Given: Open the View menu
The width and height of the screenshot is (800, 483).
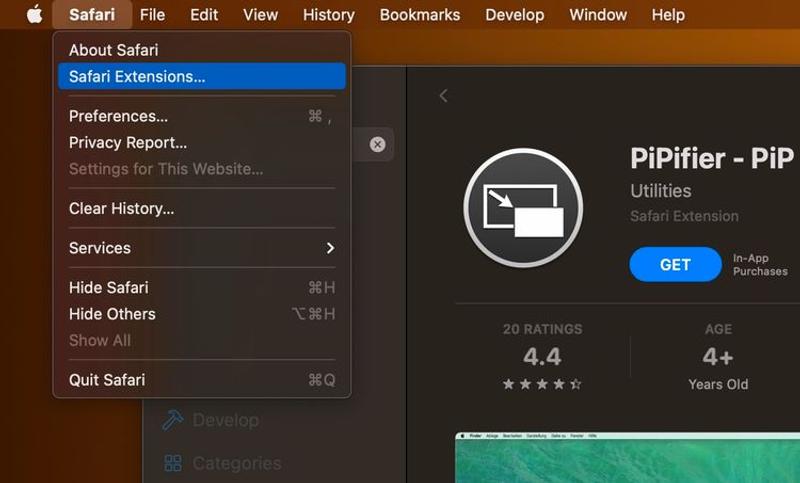Looking at the screenshot, I should (x=260, y=15).
